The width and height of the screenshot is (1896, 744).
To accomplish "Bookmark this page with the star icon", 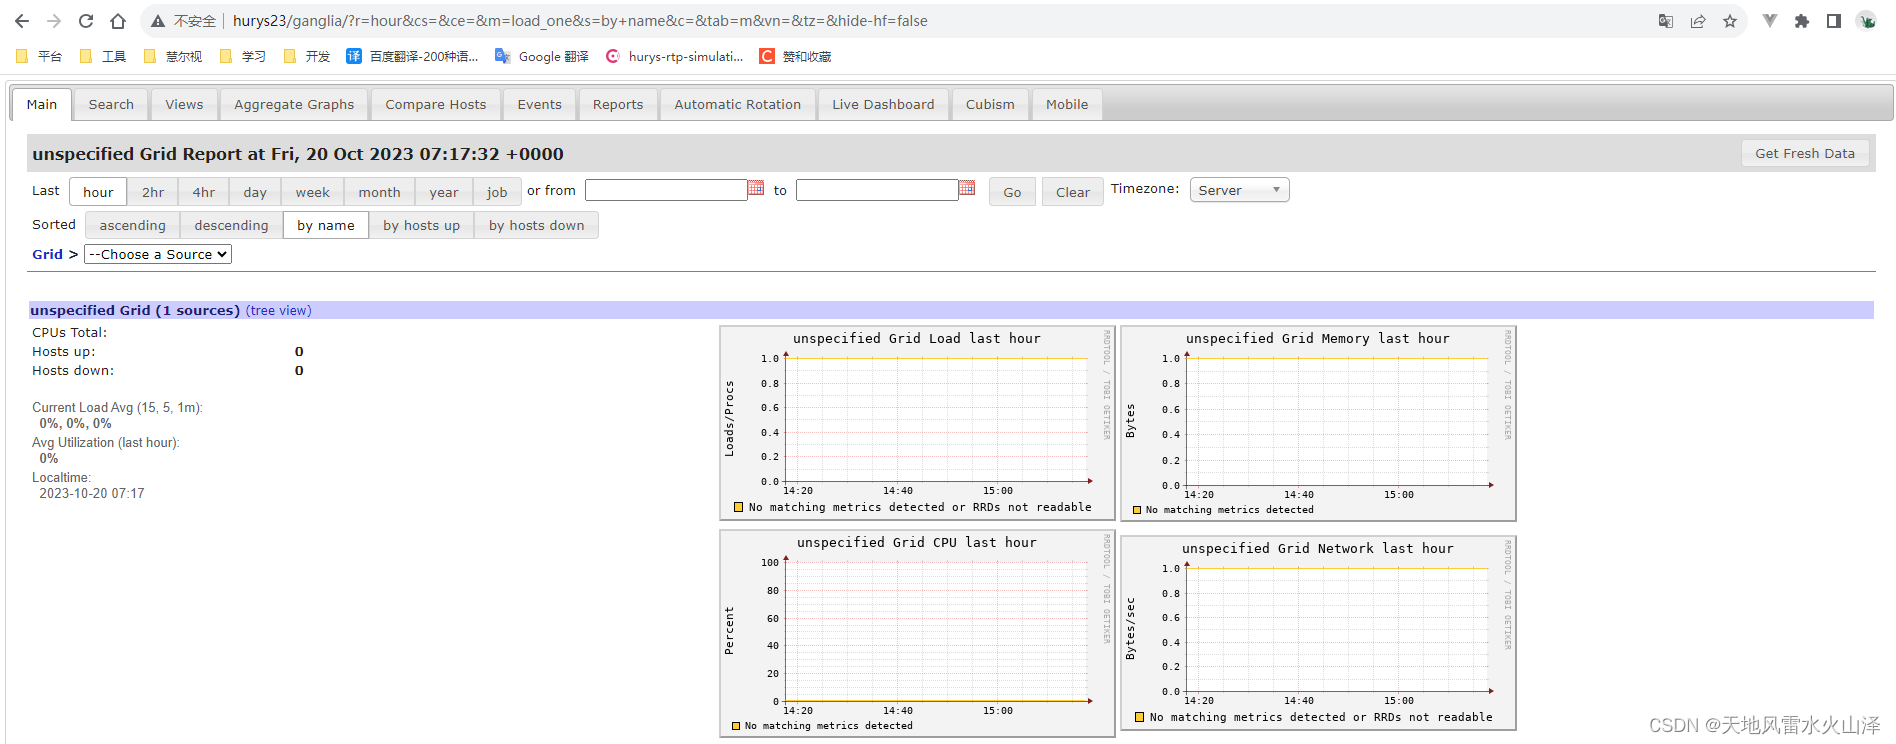I will pos(1730,21).
